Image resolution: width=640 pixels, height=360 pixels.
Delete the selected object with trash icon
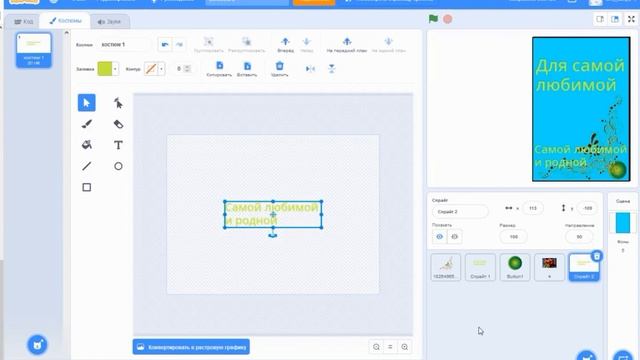[x=279, y=69]
